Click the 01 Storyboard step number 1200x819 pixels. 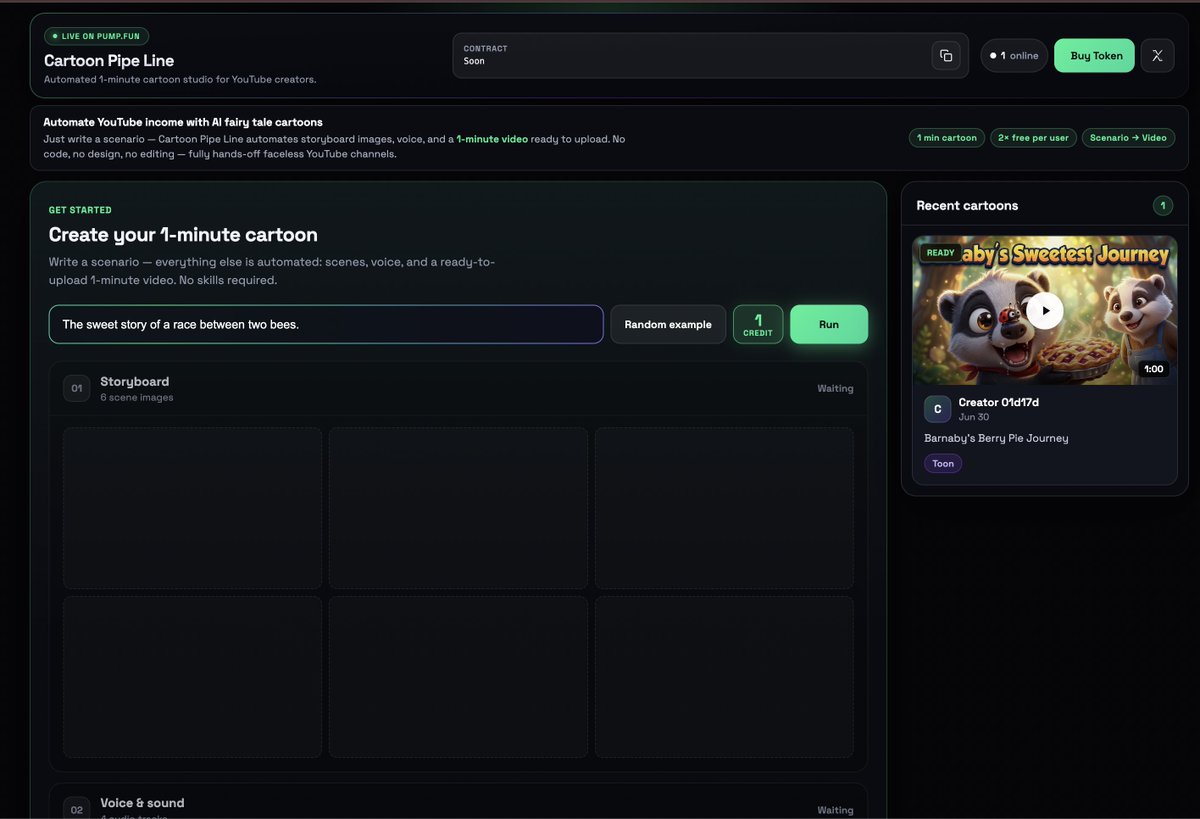coord(77,388)
